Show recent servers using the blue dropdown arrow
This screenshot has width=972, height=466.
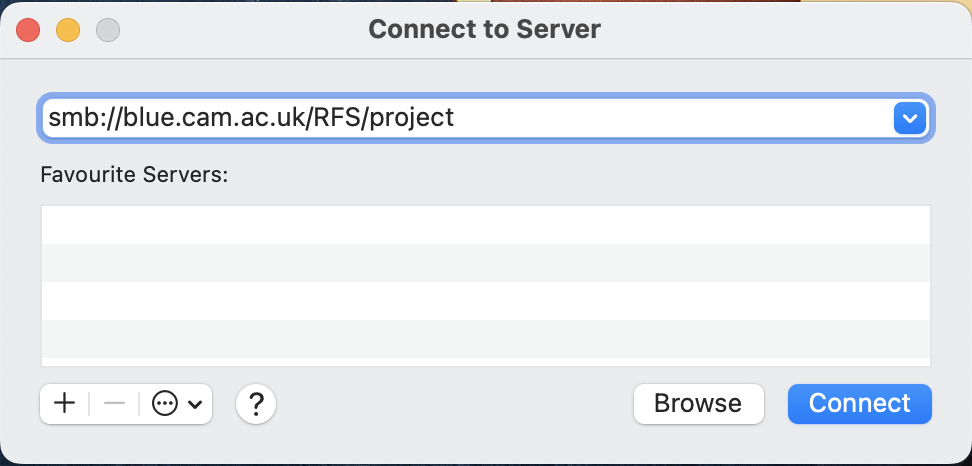[908, 119]
